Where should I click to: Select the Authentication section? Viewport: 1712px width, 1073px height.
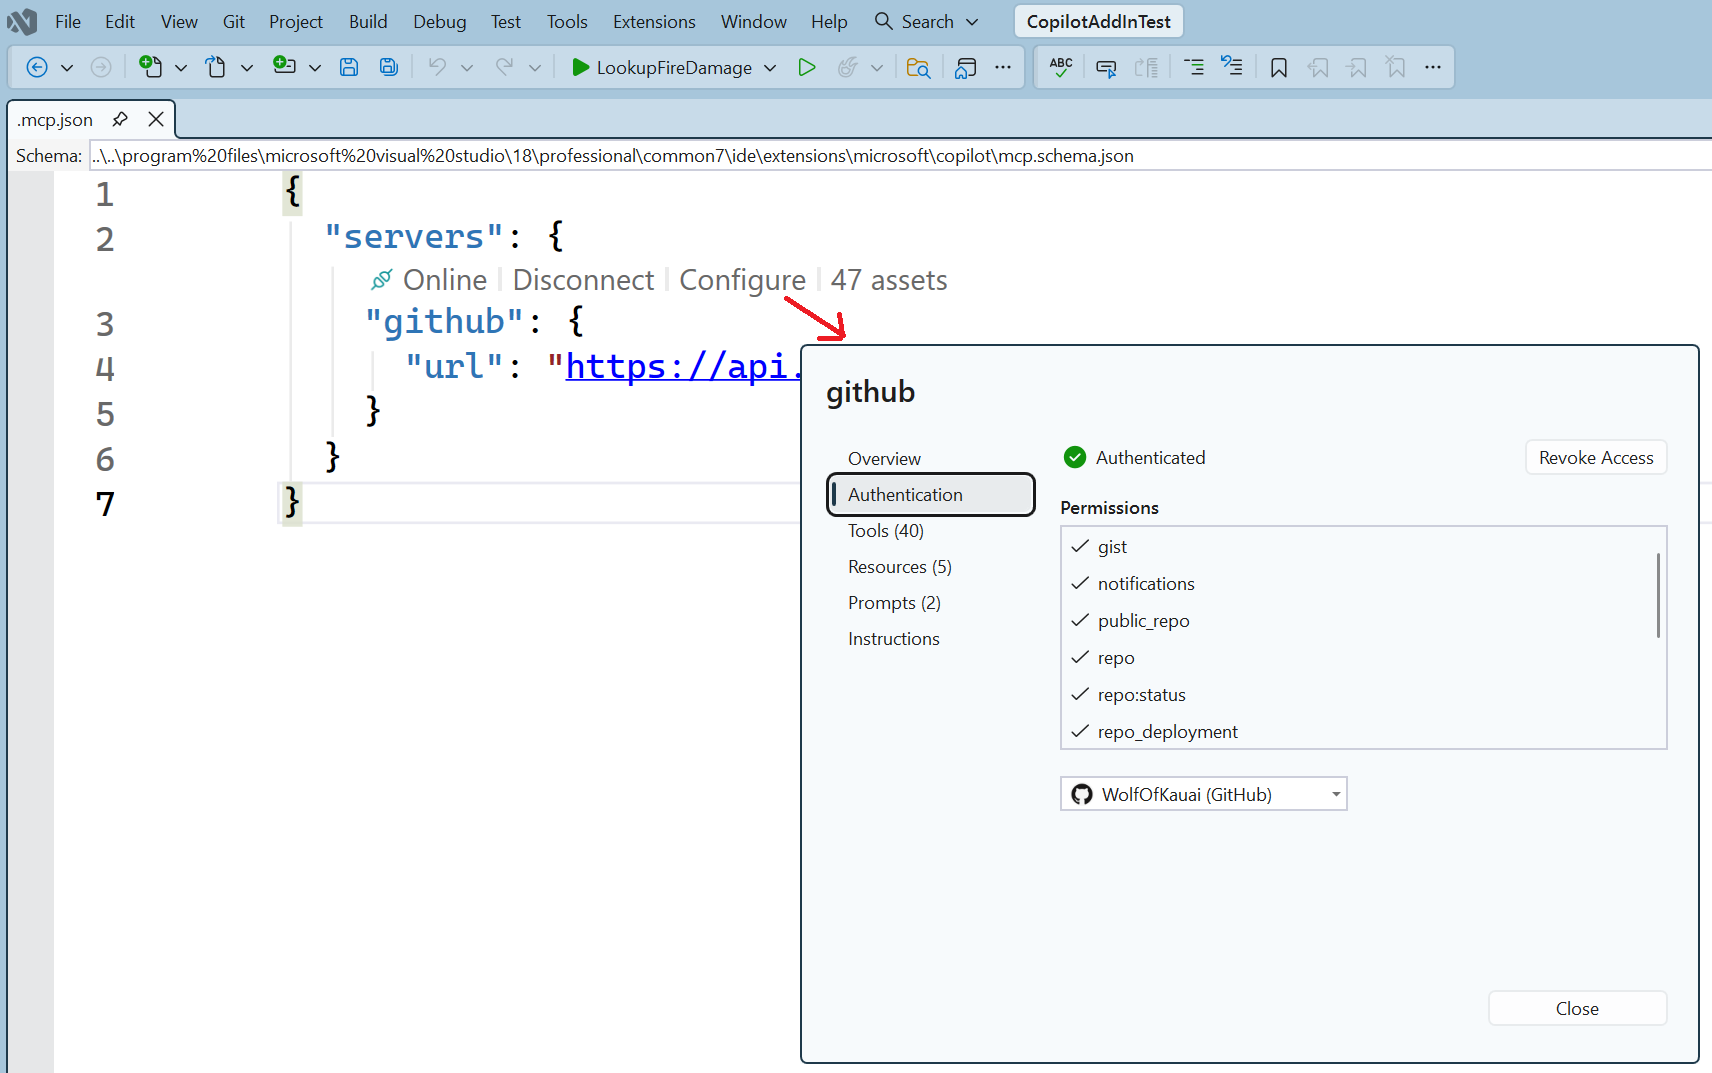pos(931,494)
